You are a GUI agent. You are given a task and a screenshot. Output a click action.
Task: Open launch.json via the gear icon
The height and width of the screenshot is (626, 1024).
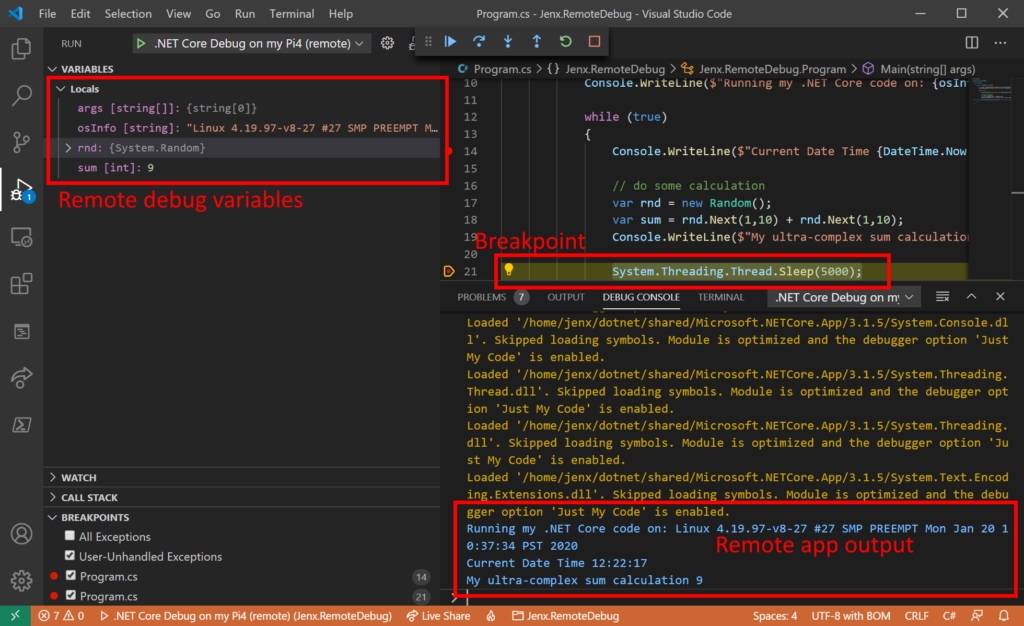pyautogui.click(x=387, y=44)
